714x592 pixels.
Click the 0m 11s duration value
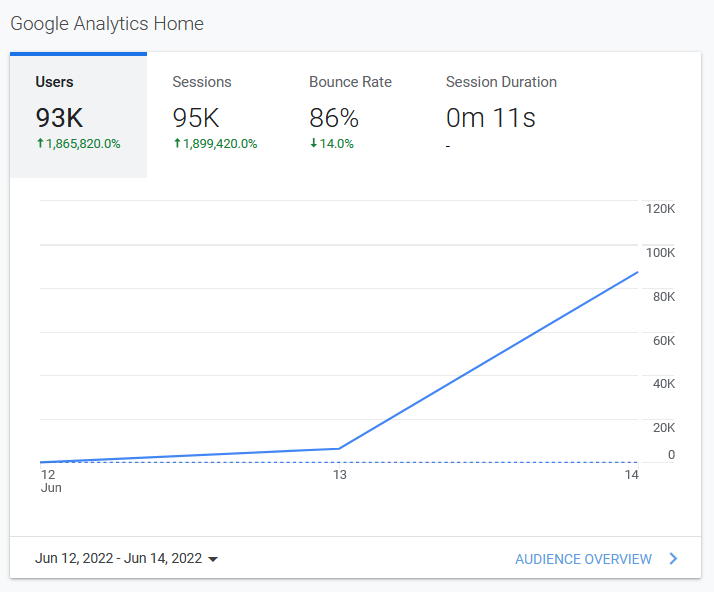(x=490, y=118)
